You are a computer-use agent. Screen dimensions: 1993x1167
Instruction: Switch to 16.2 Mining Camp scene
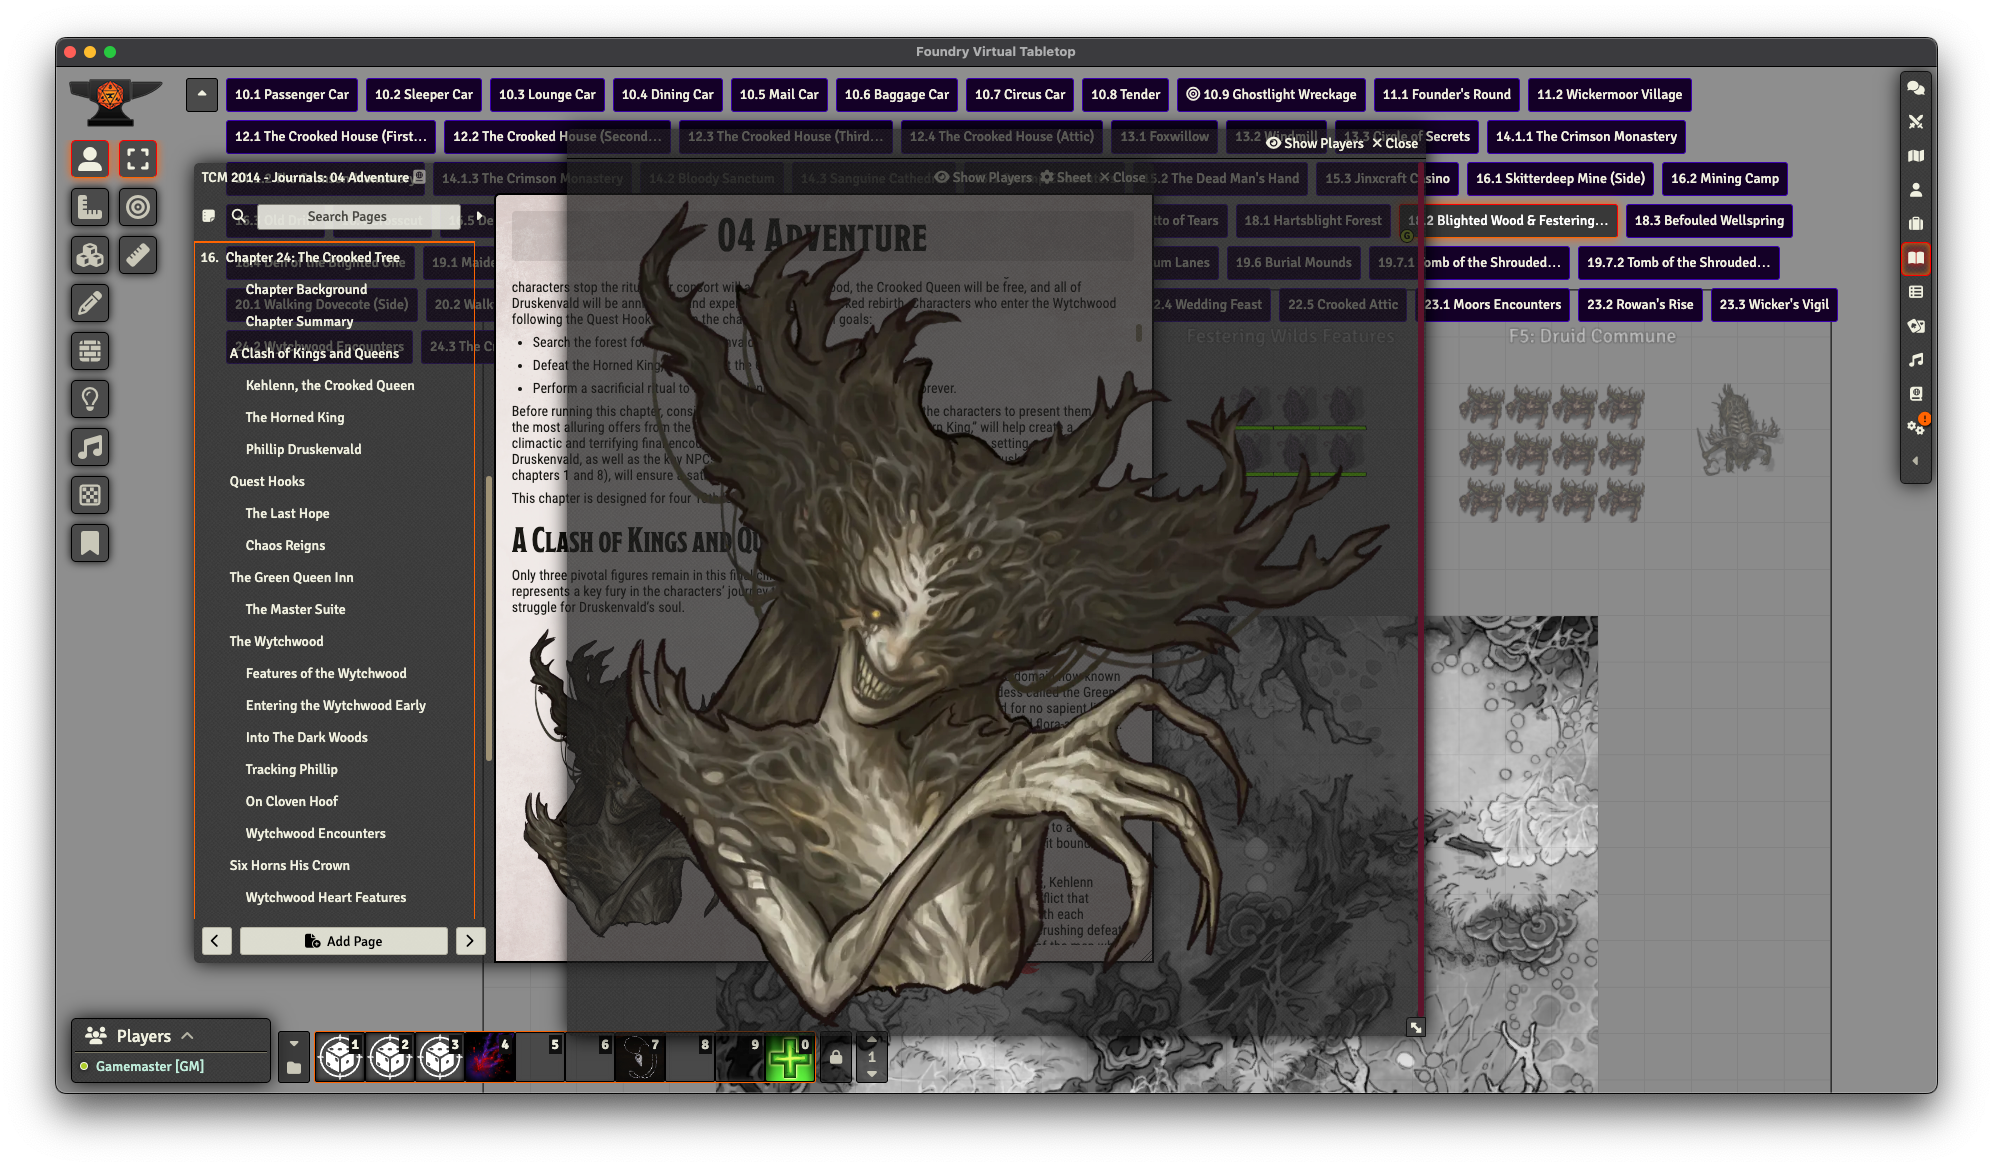1724,178
